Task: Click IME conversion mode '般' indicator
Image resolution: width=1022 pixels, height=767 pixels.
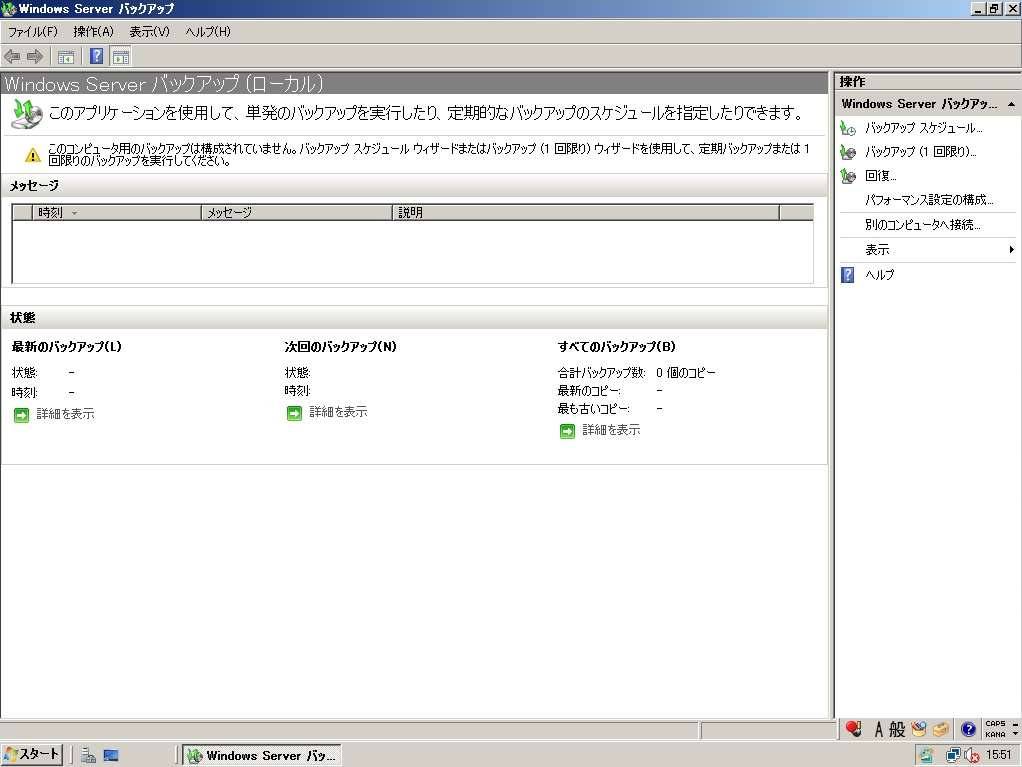Action: tap(897, 729)
